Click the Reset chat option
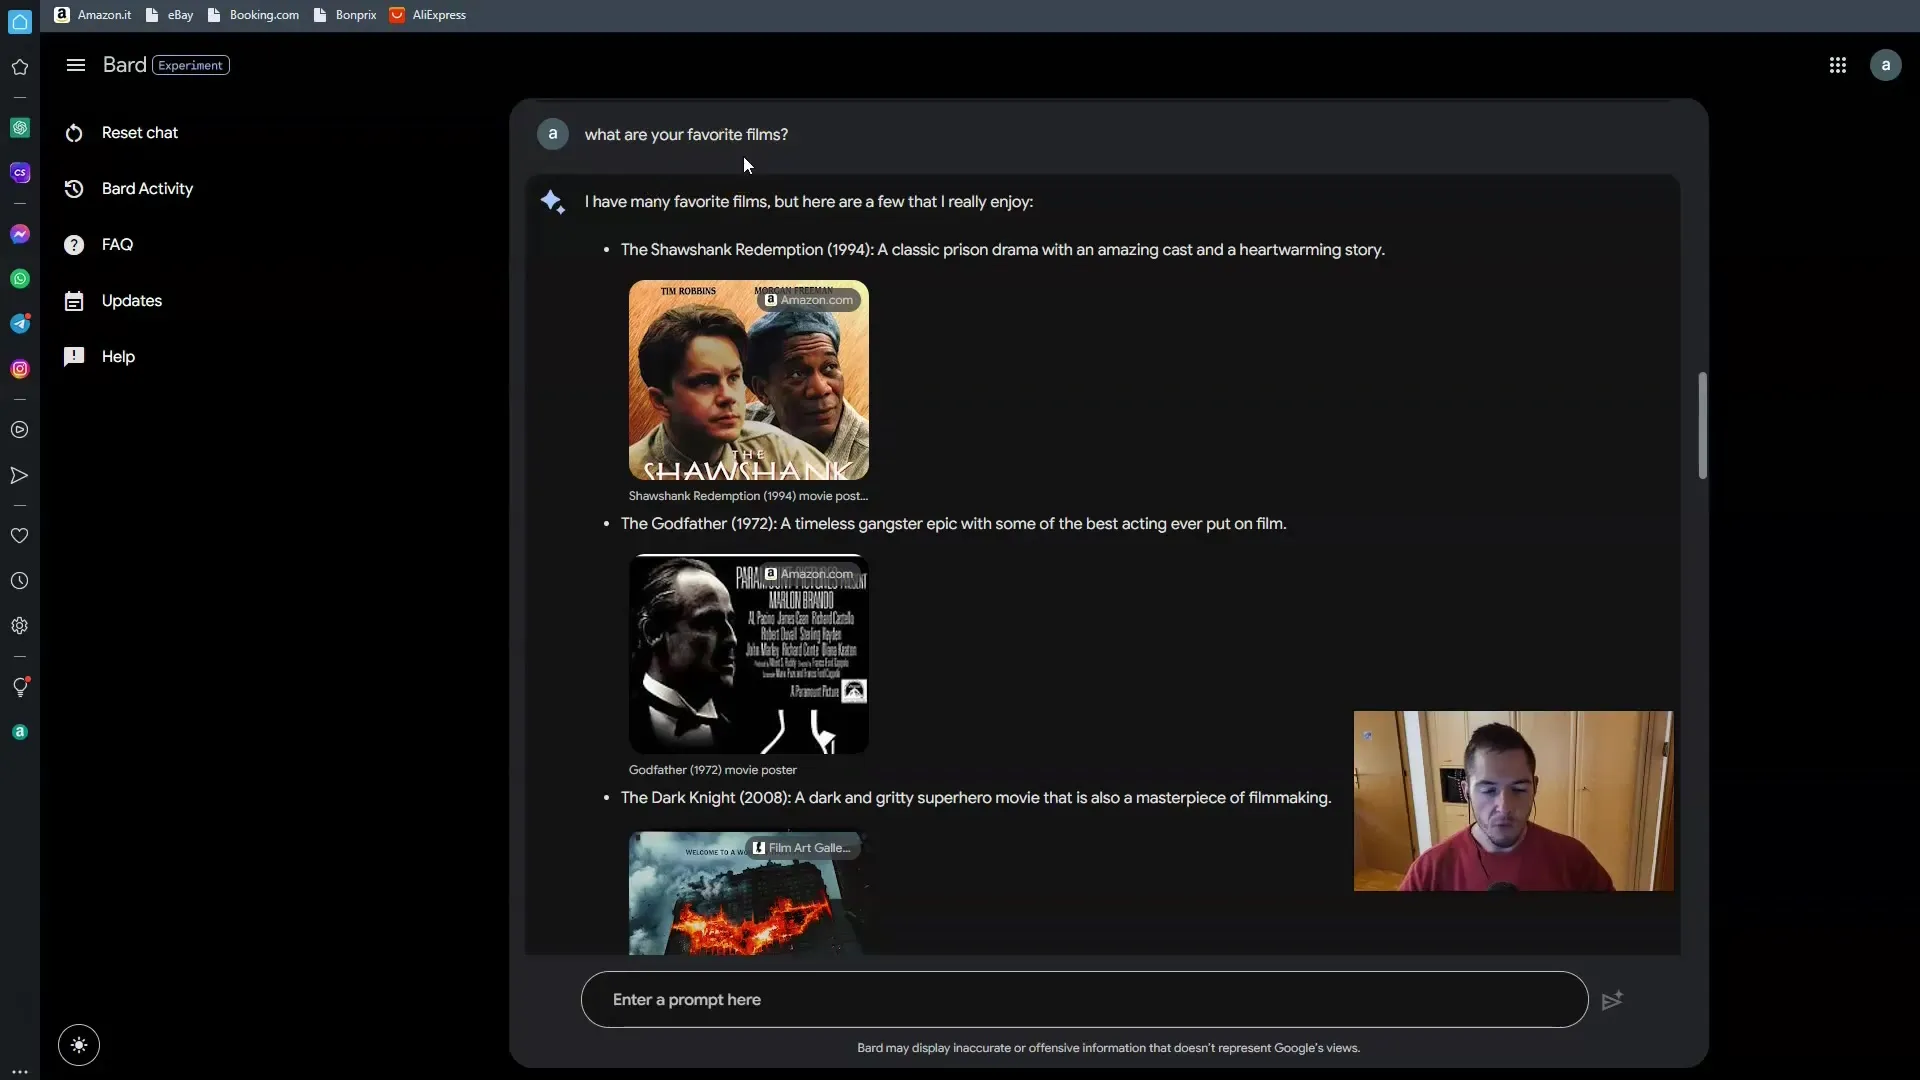This screenshot has height=1080, width=1920. click(140, 132)
